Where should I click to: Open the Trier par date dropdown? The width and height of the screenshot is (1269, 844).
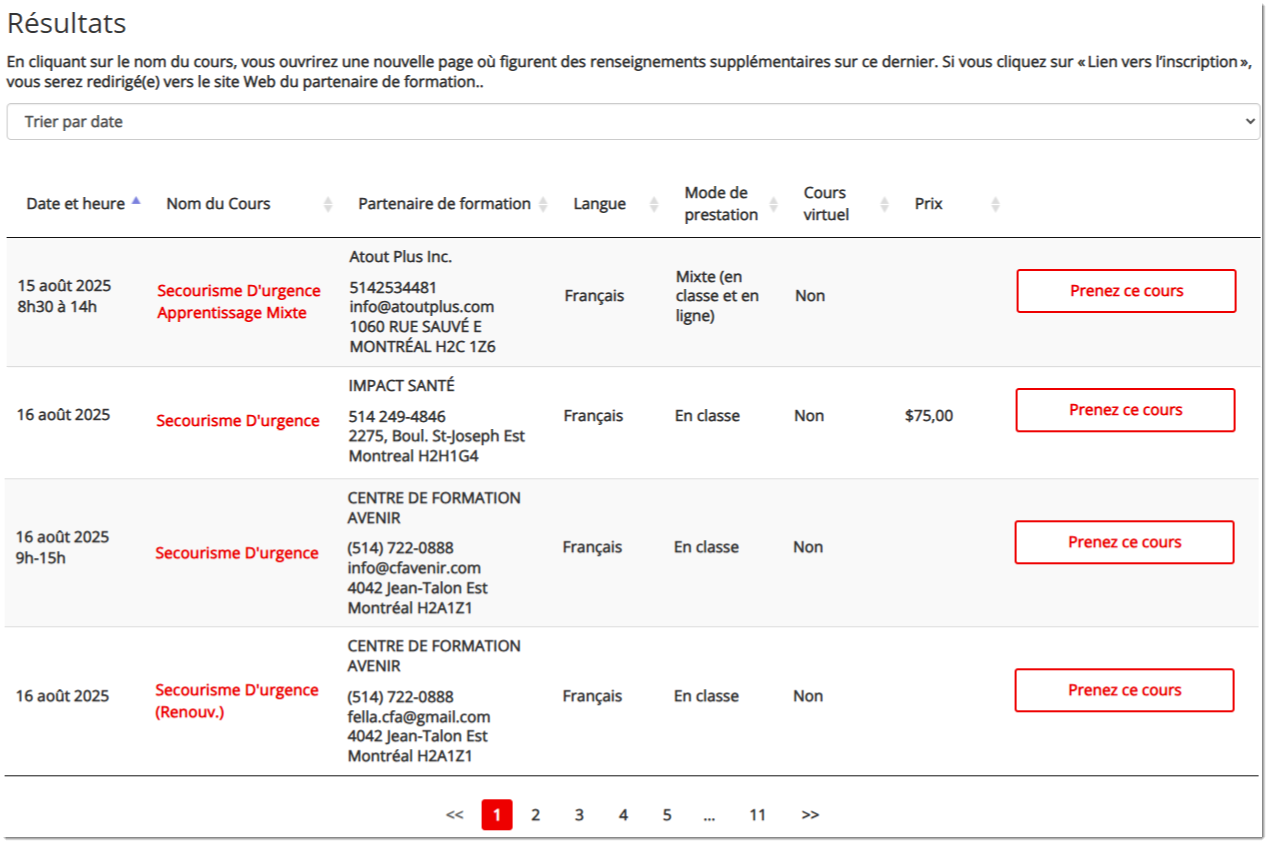(632, 121)
